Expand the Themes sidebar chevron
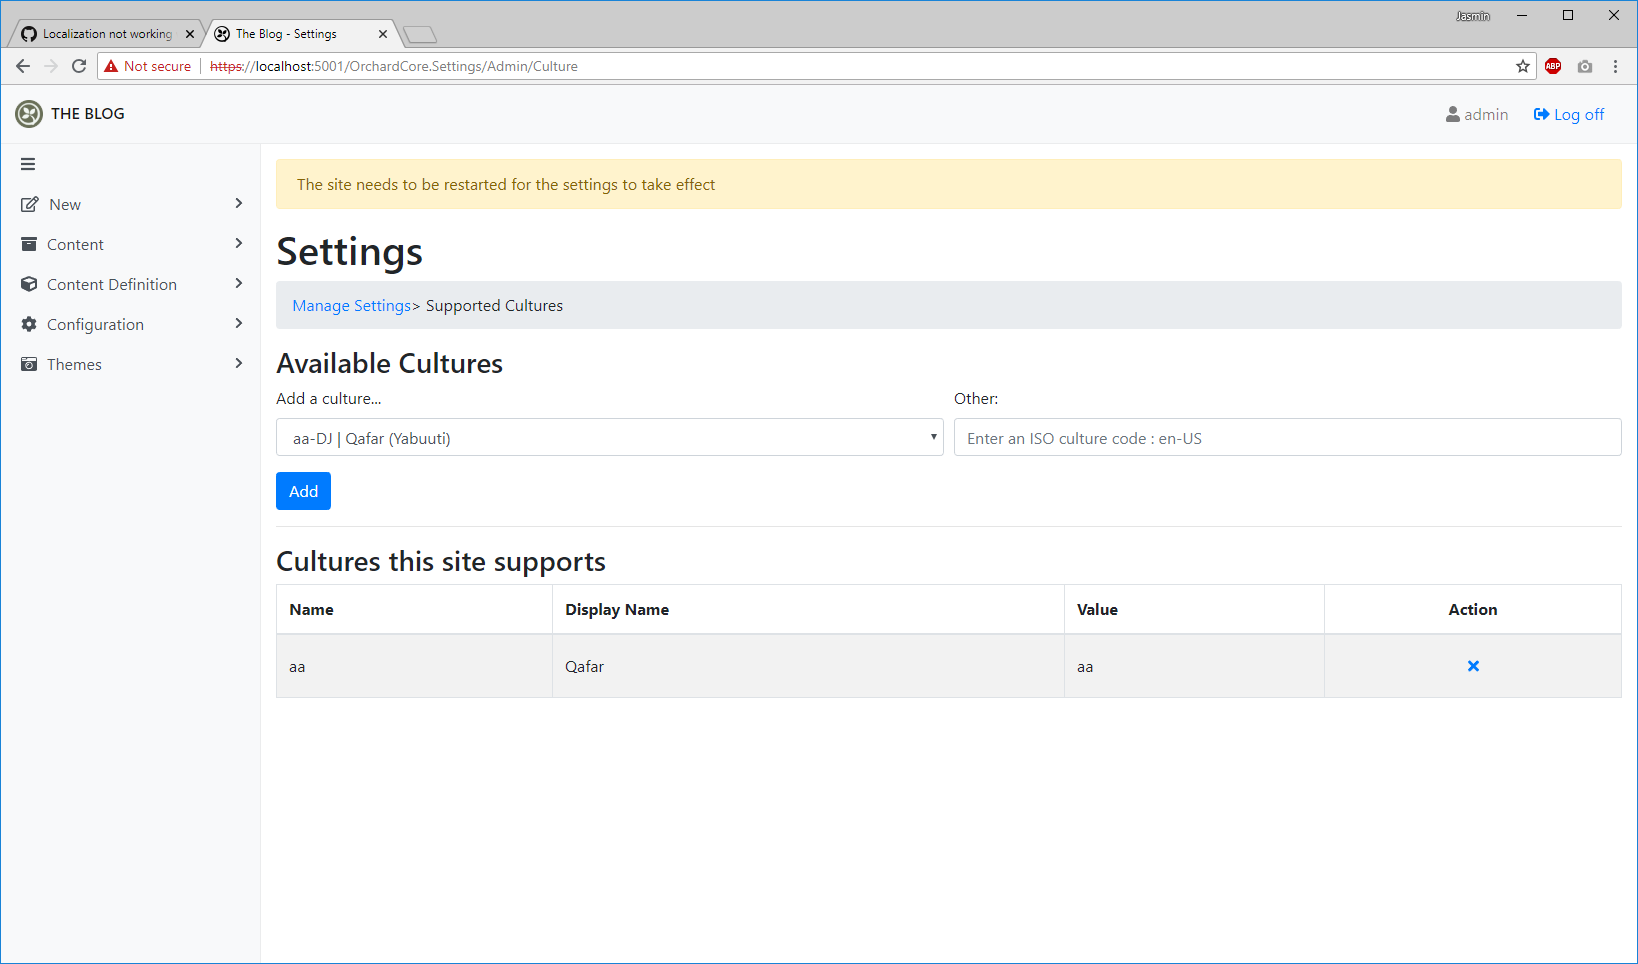Screen dimensions: 1638x964 pos(238,363)
